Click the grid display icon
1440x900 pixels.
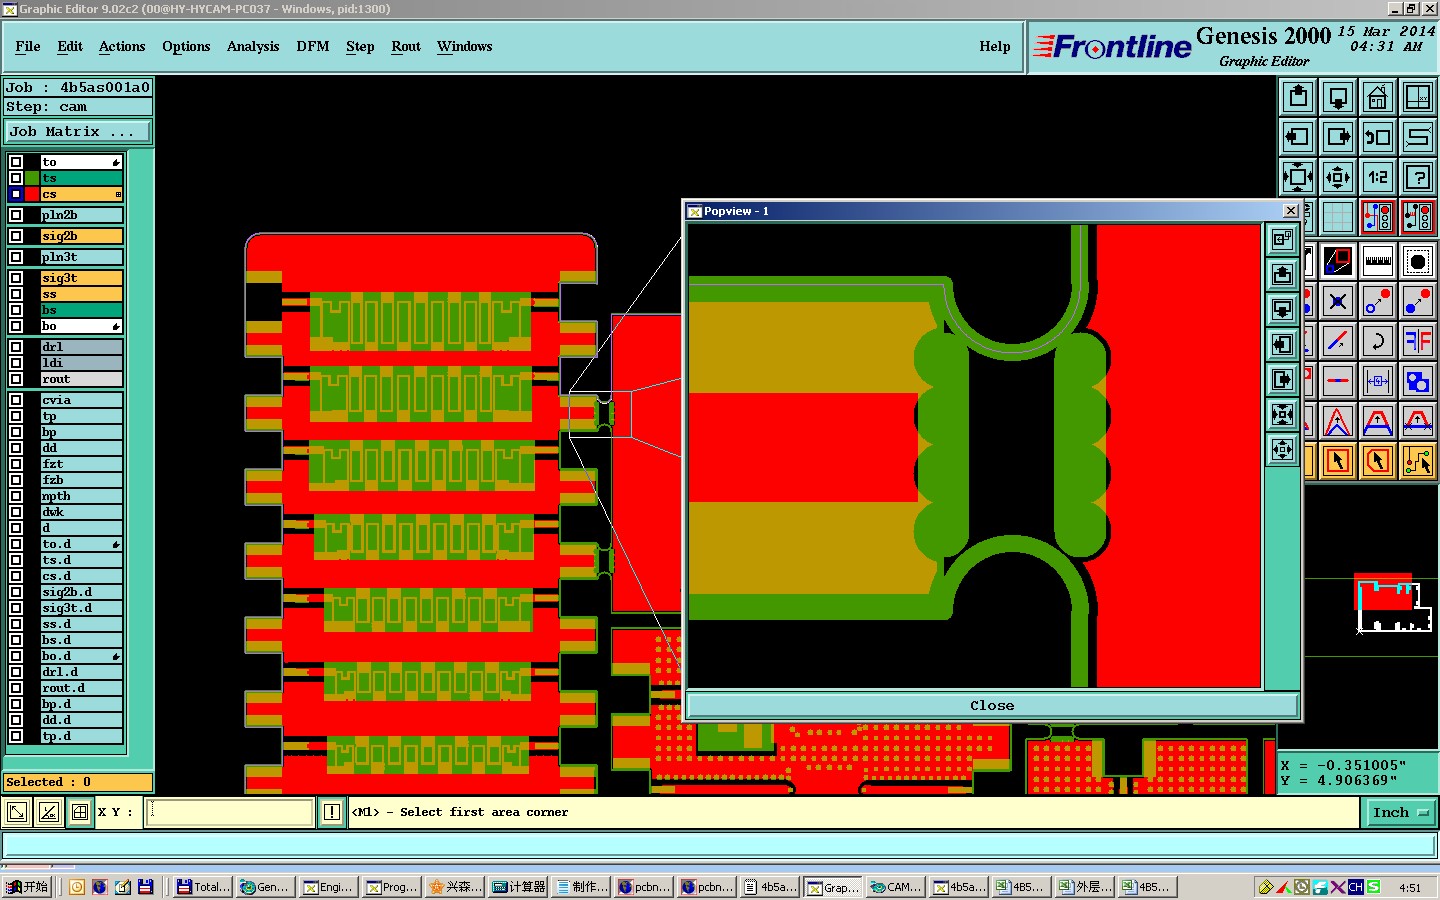[x=1338, y=217]
